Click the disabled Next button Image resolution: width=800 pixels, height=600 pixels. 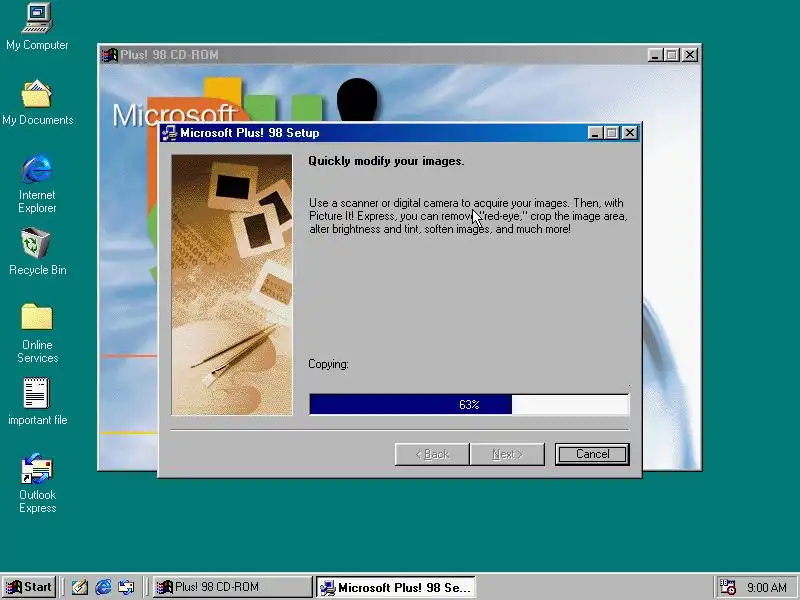click(507, 454)
